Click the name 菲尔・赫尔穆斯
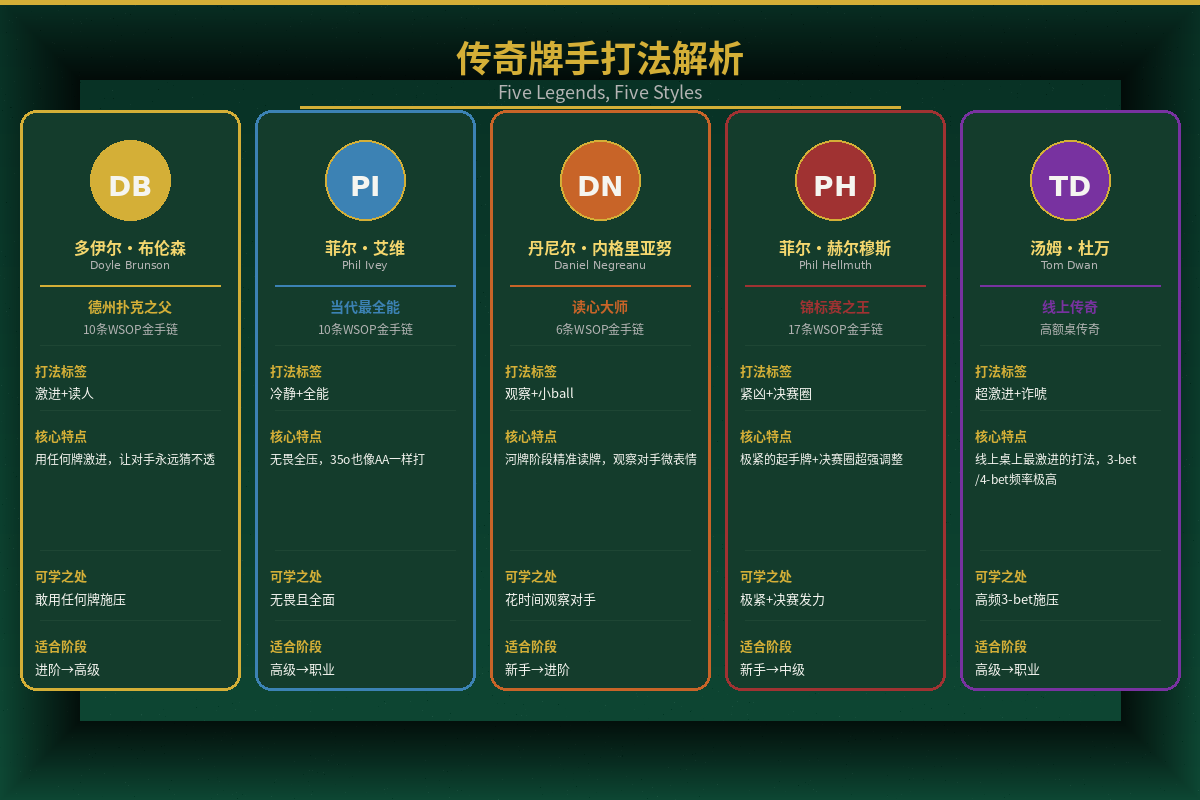 [835, 248]
